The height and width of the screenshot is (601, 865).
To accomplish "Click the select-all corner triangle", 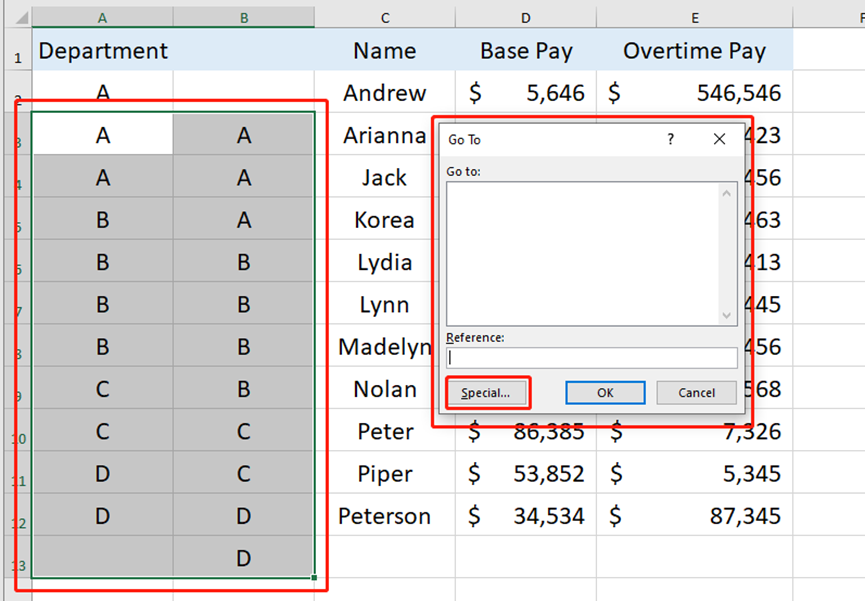I will [x=21, y=18].
